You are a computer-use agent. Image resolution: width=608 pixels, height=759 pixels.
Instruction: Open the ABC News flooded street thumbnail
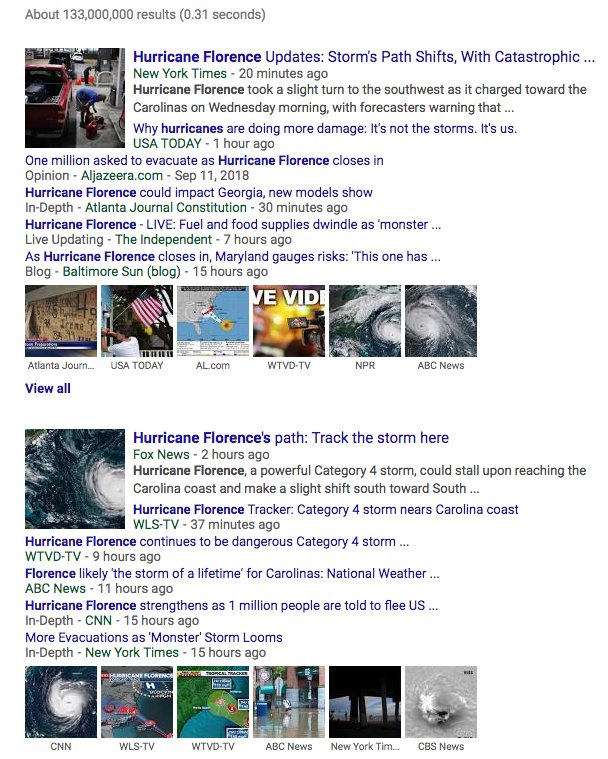289,702
